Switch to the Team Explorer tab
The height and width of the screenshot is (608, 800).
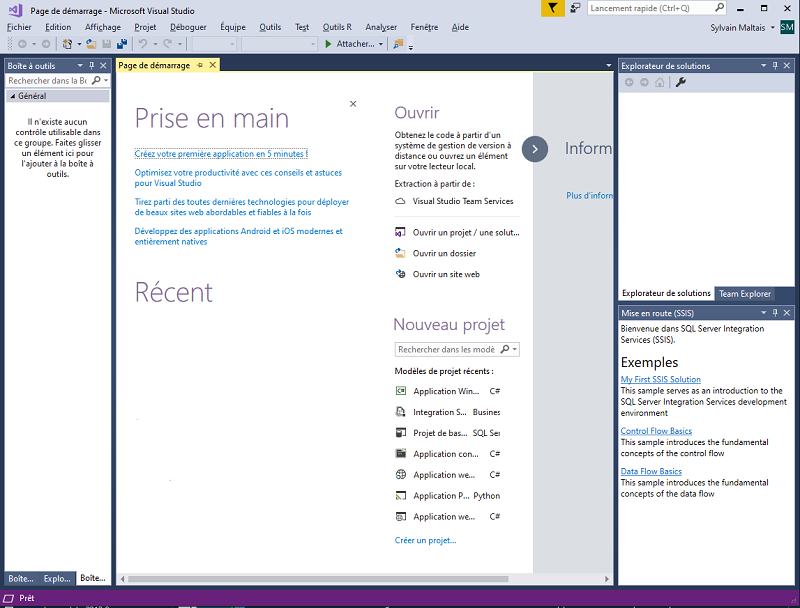(745, 293)
